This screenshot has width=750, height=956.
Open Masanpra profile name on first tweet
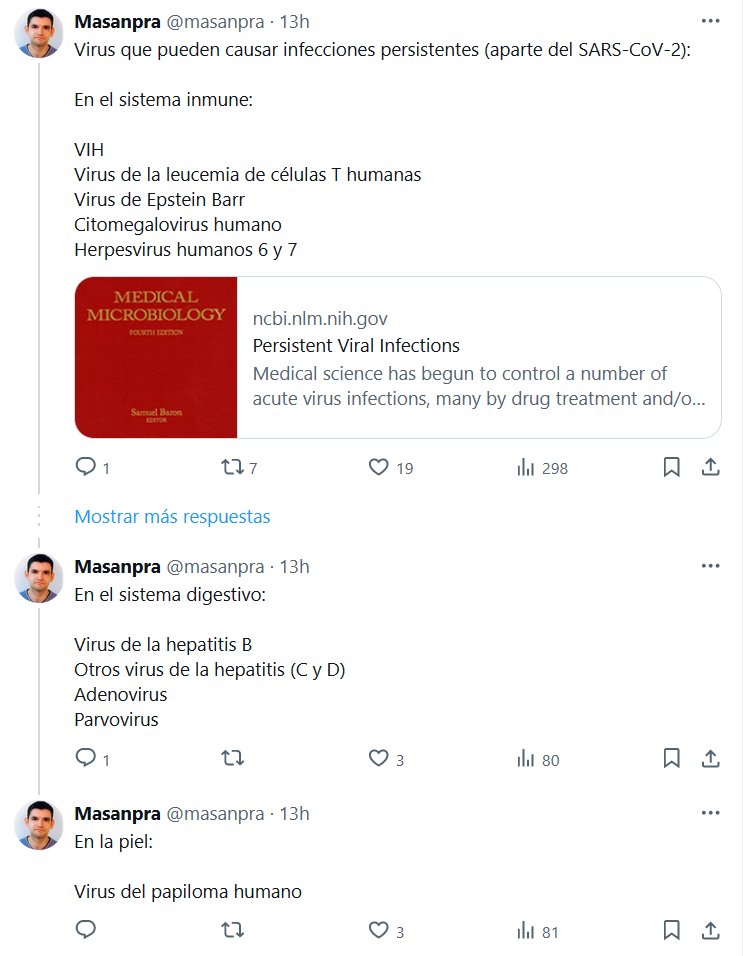click(117, 21)
